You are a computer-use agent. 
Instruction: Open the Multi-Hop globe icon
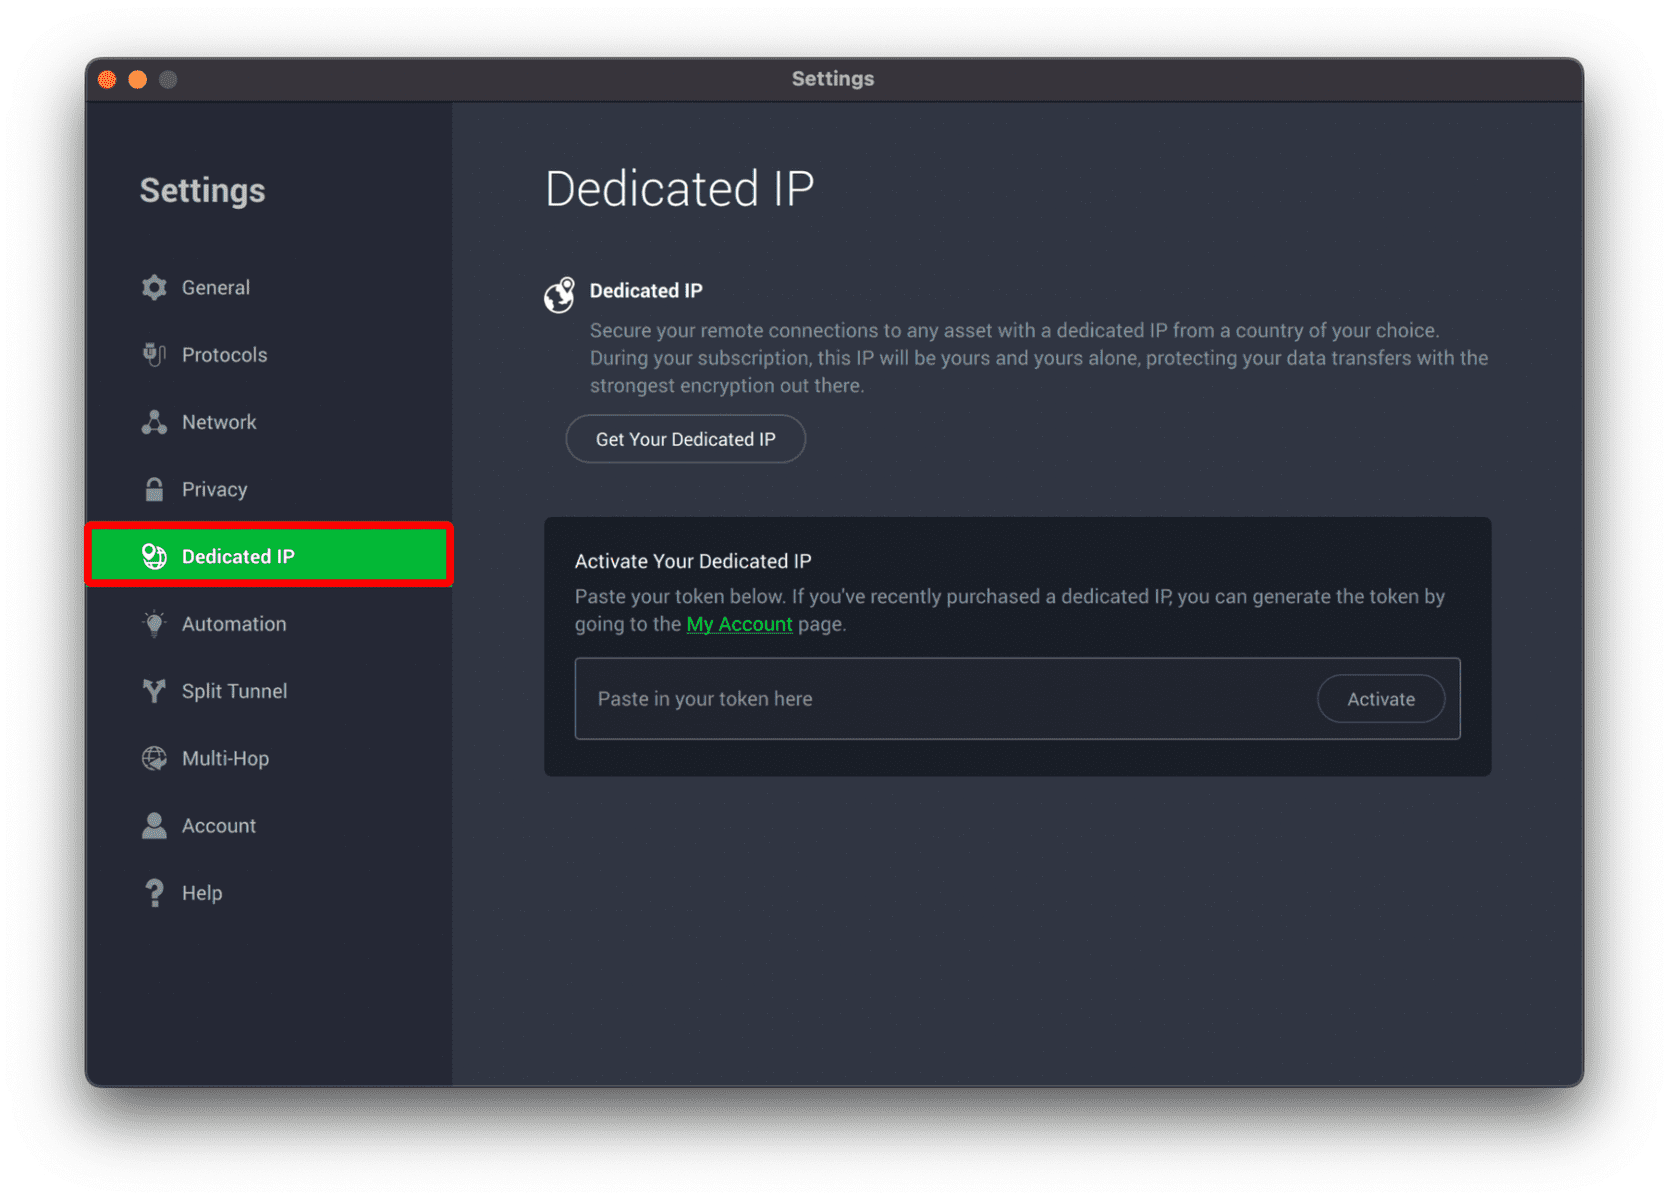[x=154, y=758]
